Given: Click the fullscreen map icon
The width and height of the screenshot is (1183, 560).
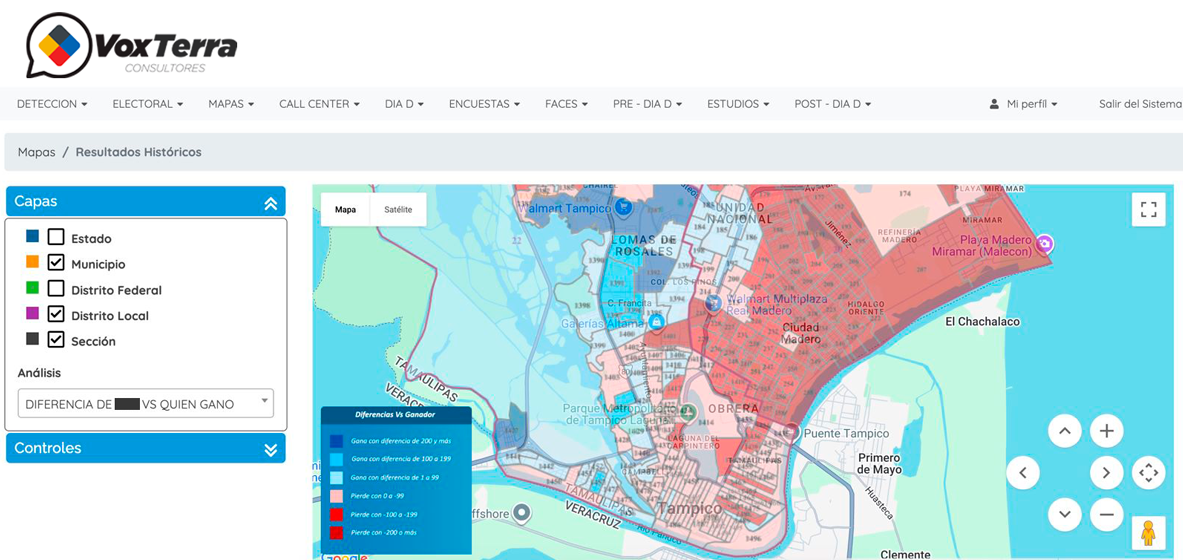Looking at the screenshot, I should pos(1148,210).
